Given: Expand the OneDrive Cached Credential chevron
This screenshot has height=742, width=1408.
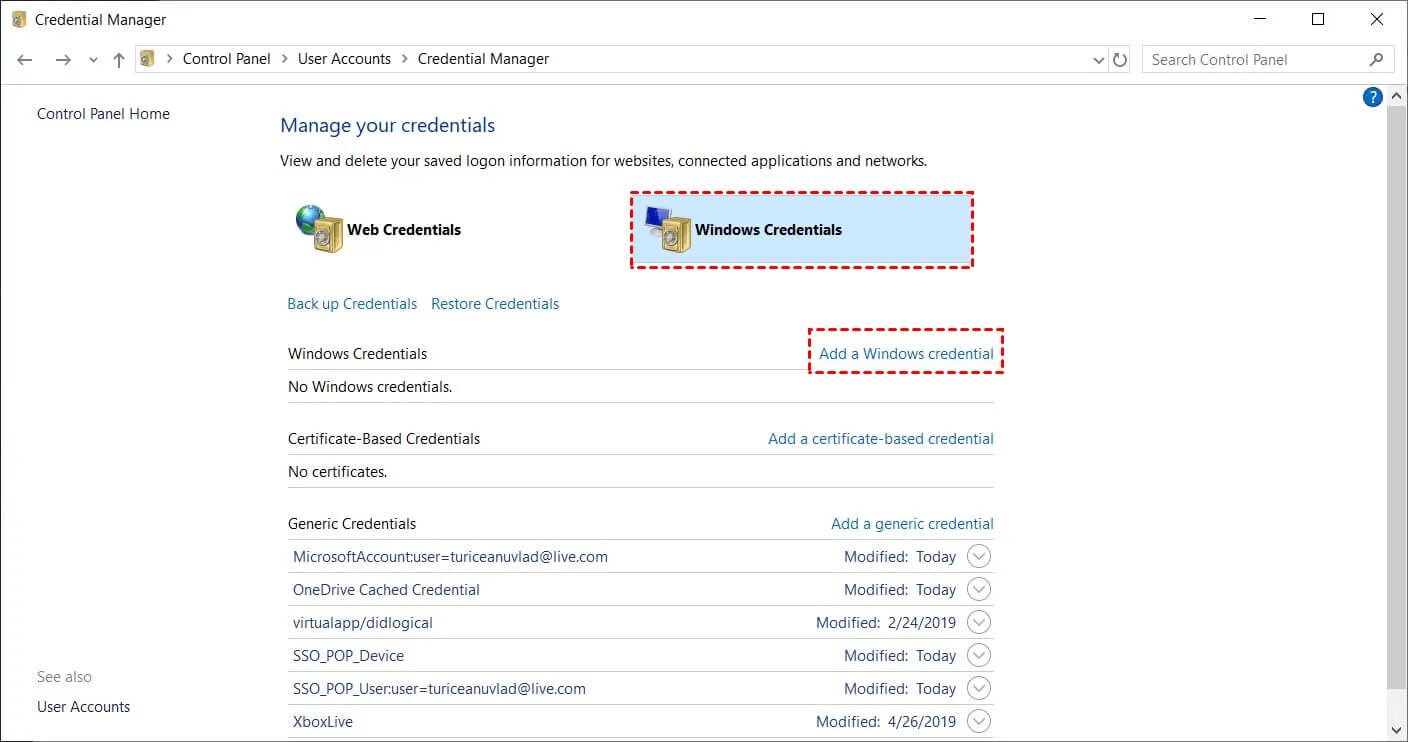Looking at the screenshot, I should pos(979,590).
